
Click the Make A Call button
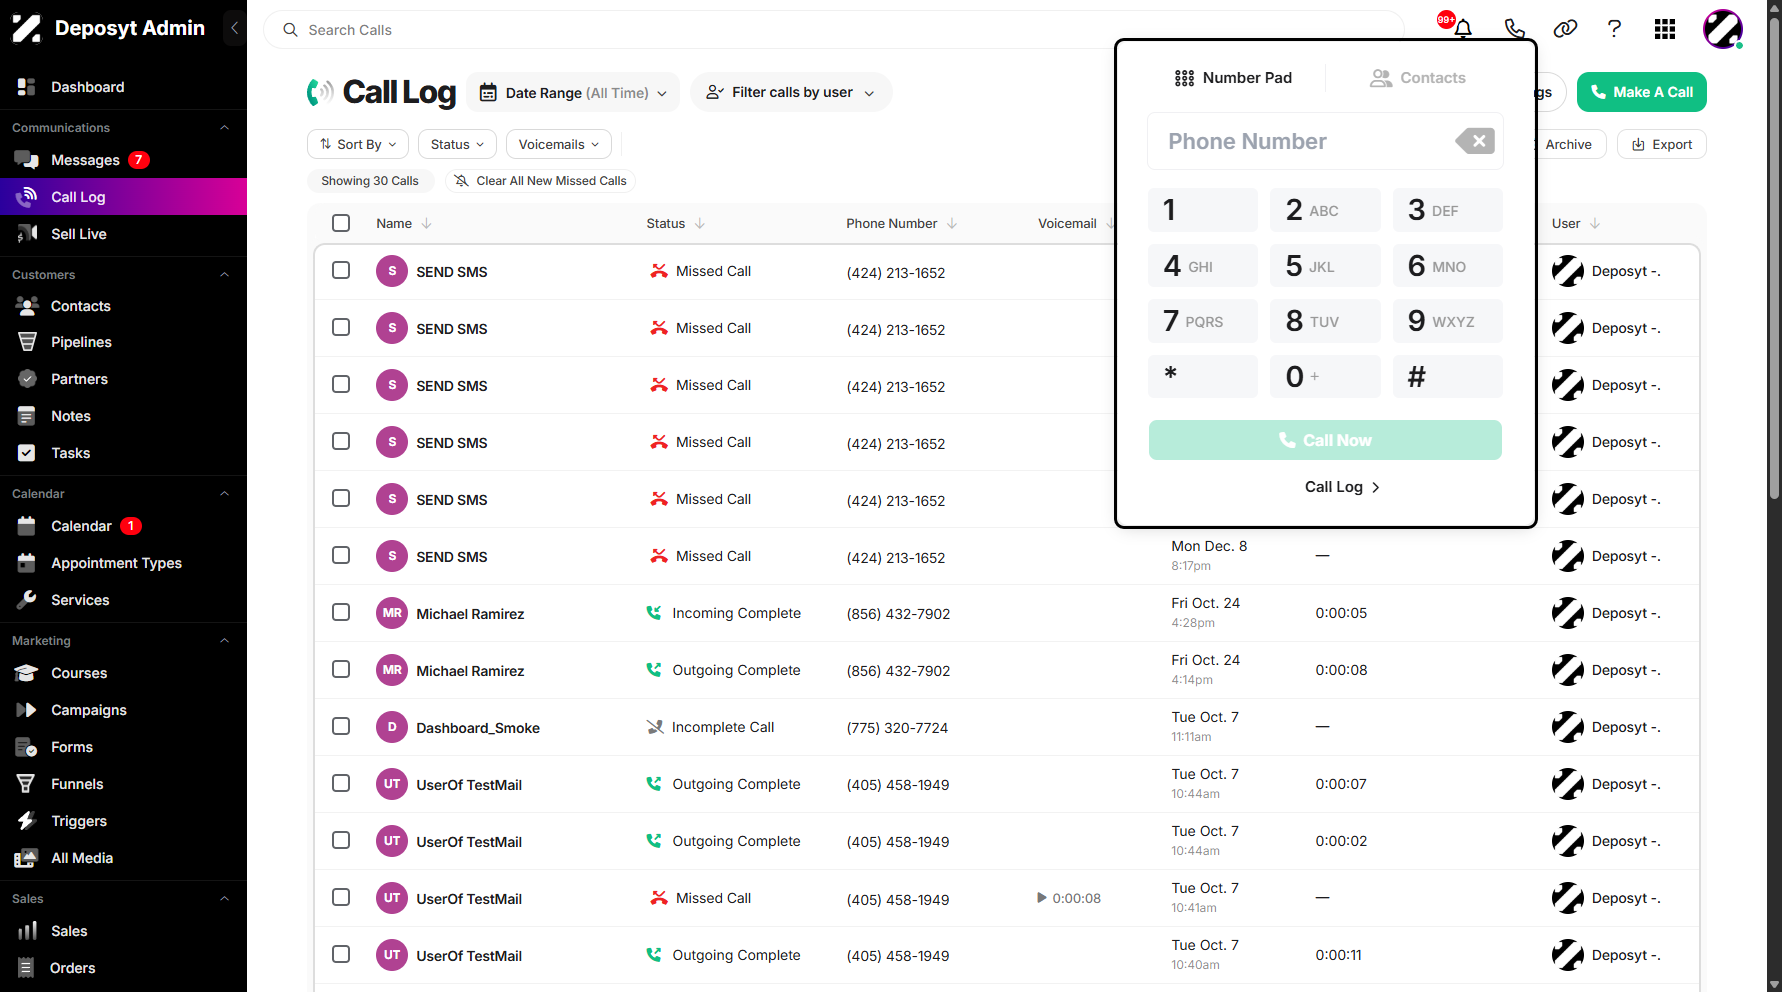pyautogui.click(x=1641, y=92)
